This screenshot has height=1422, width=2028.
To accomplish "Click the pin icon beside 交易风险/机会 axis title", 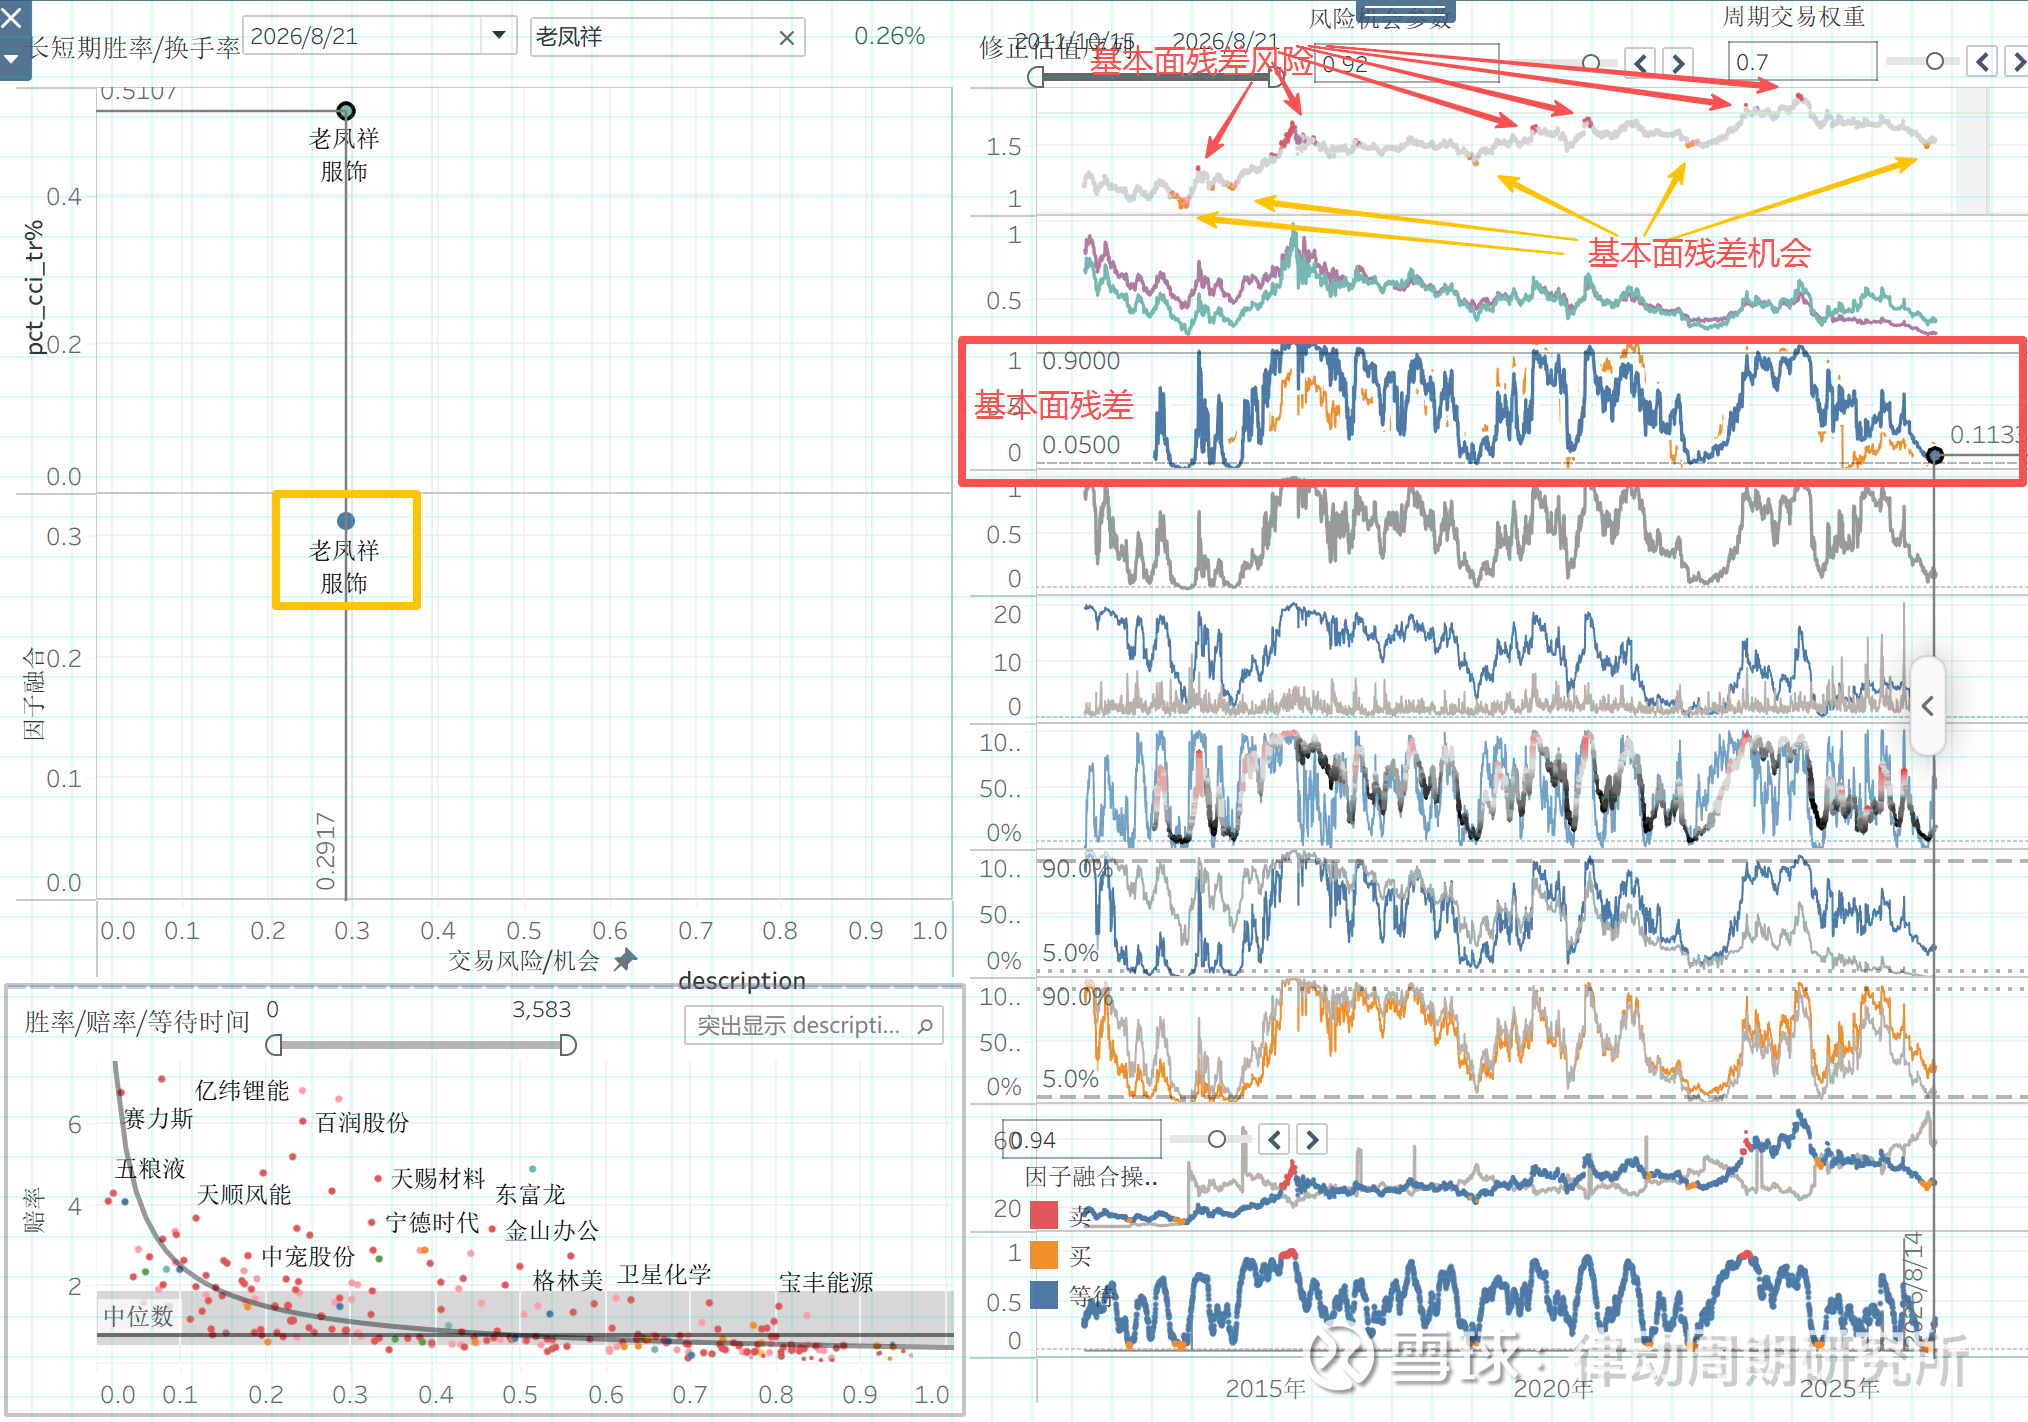I will click(625, 960).
